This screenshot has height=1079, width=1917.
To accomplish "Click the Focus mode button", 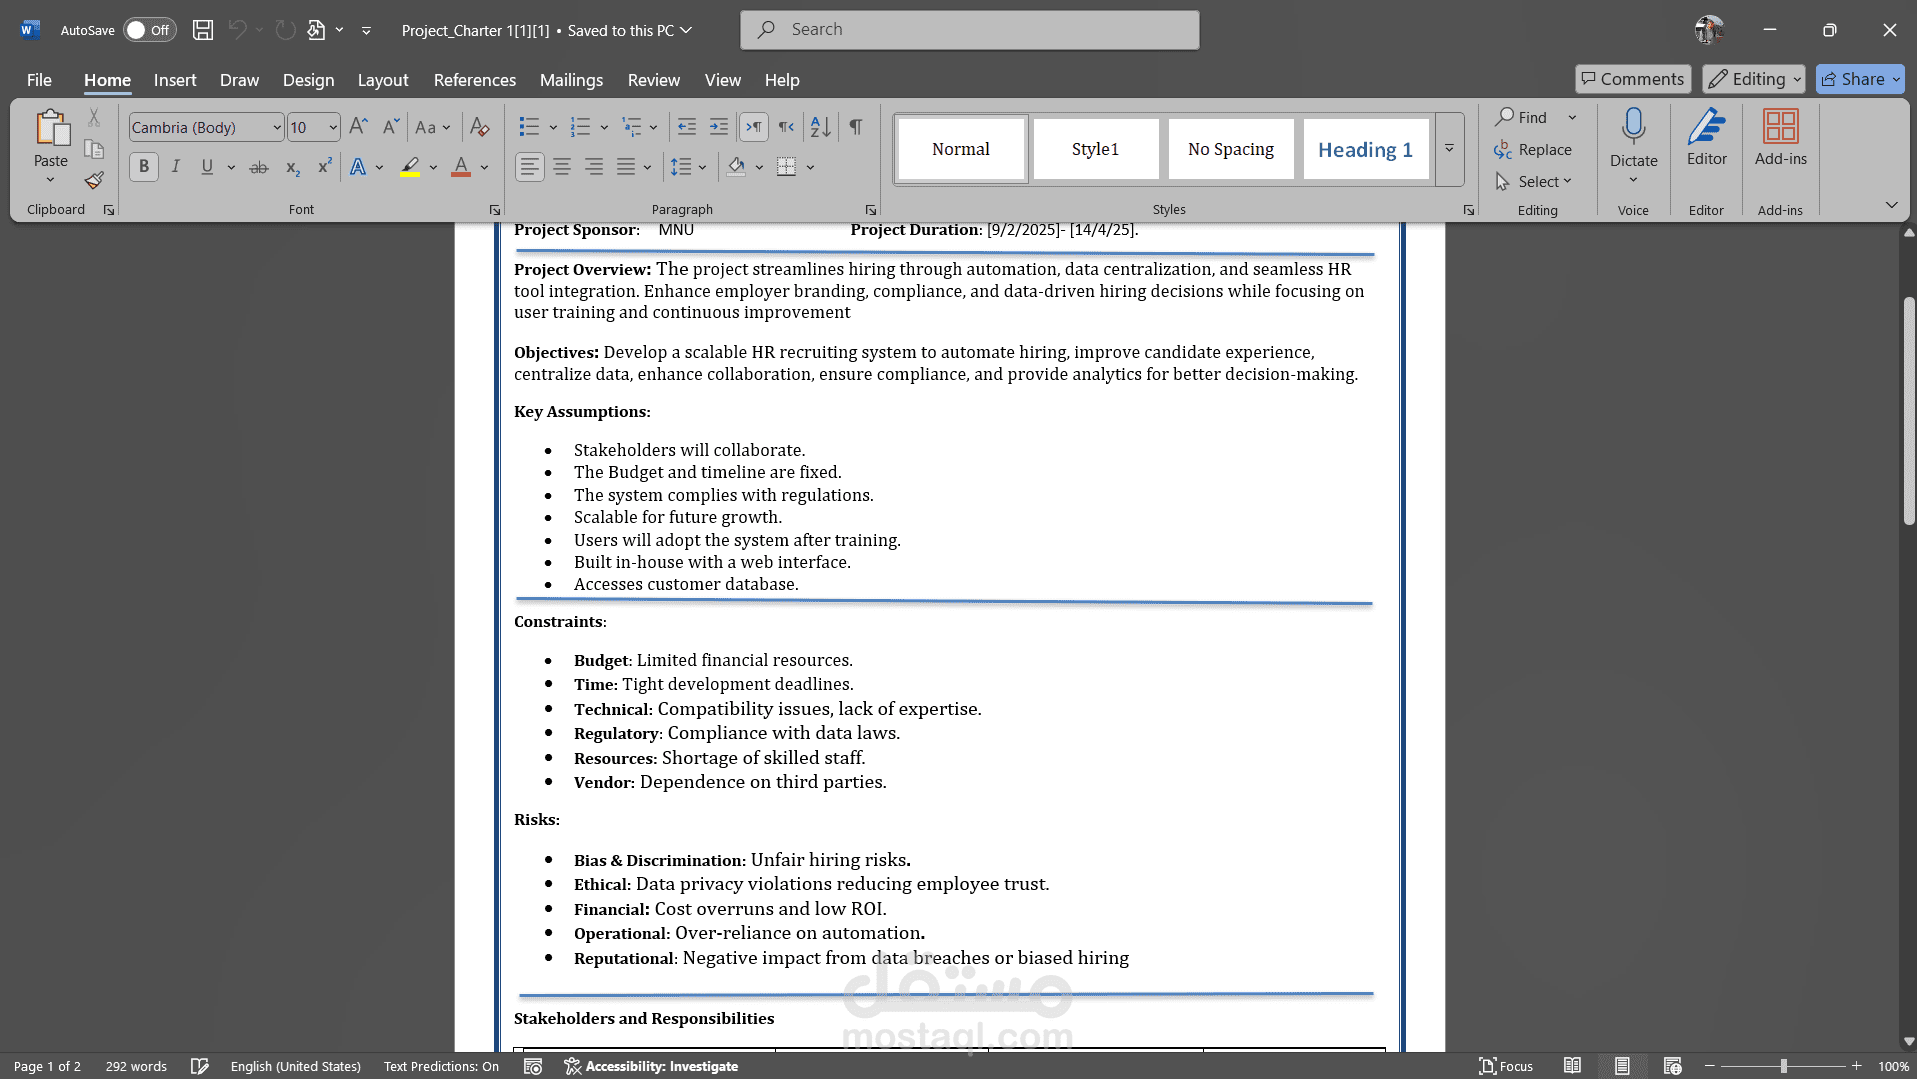I will pyautogui.click(x=1505, y=1066).
